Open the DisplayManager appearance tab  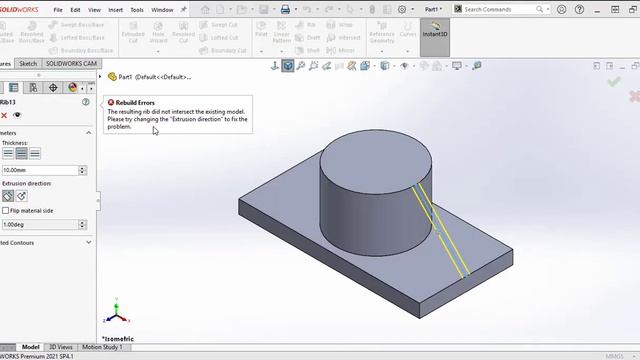(73, 88)
